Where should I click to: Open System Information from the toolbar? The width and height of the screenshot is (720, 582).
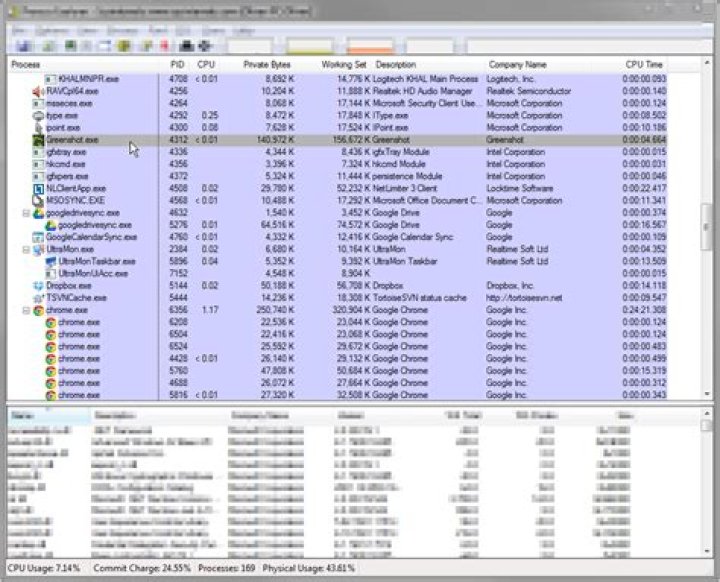(x=70, y=46)
